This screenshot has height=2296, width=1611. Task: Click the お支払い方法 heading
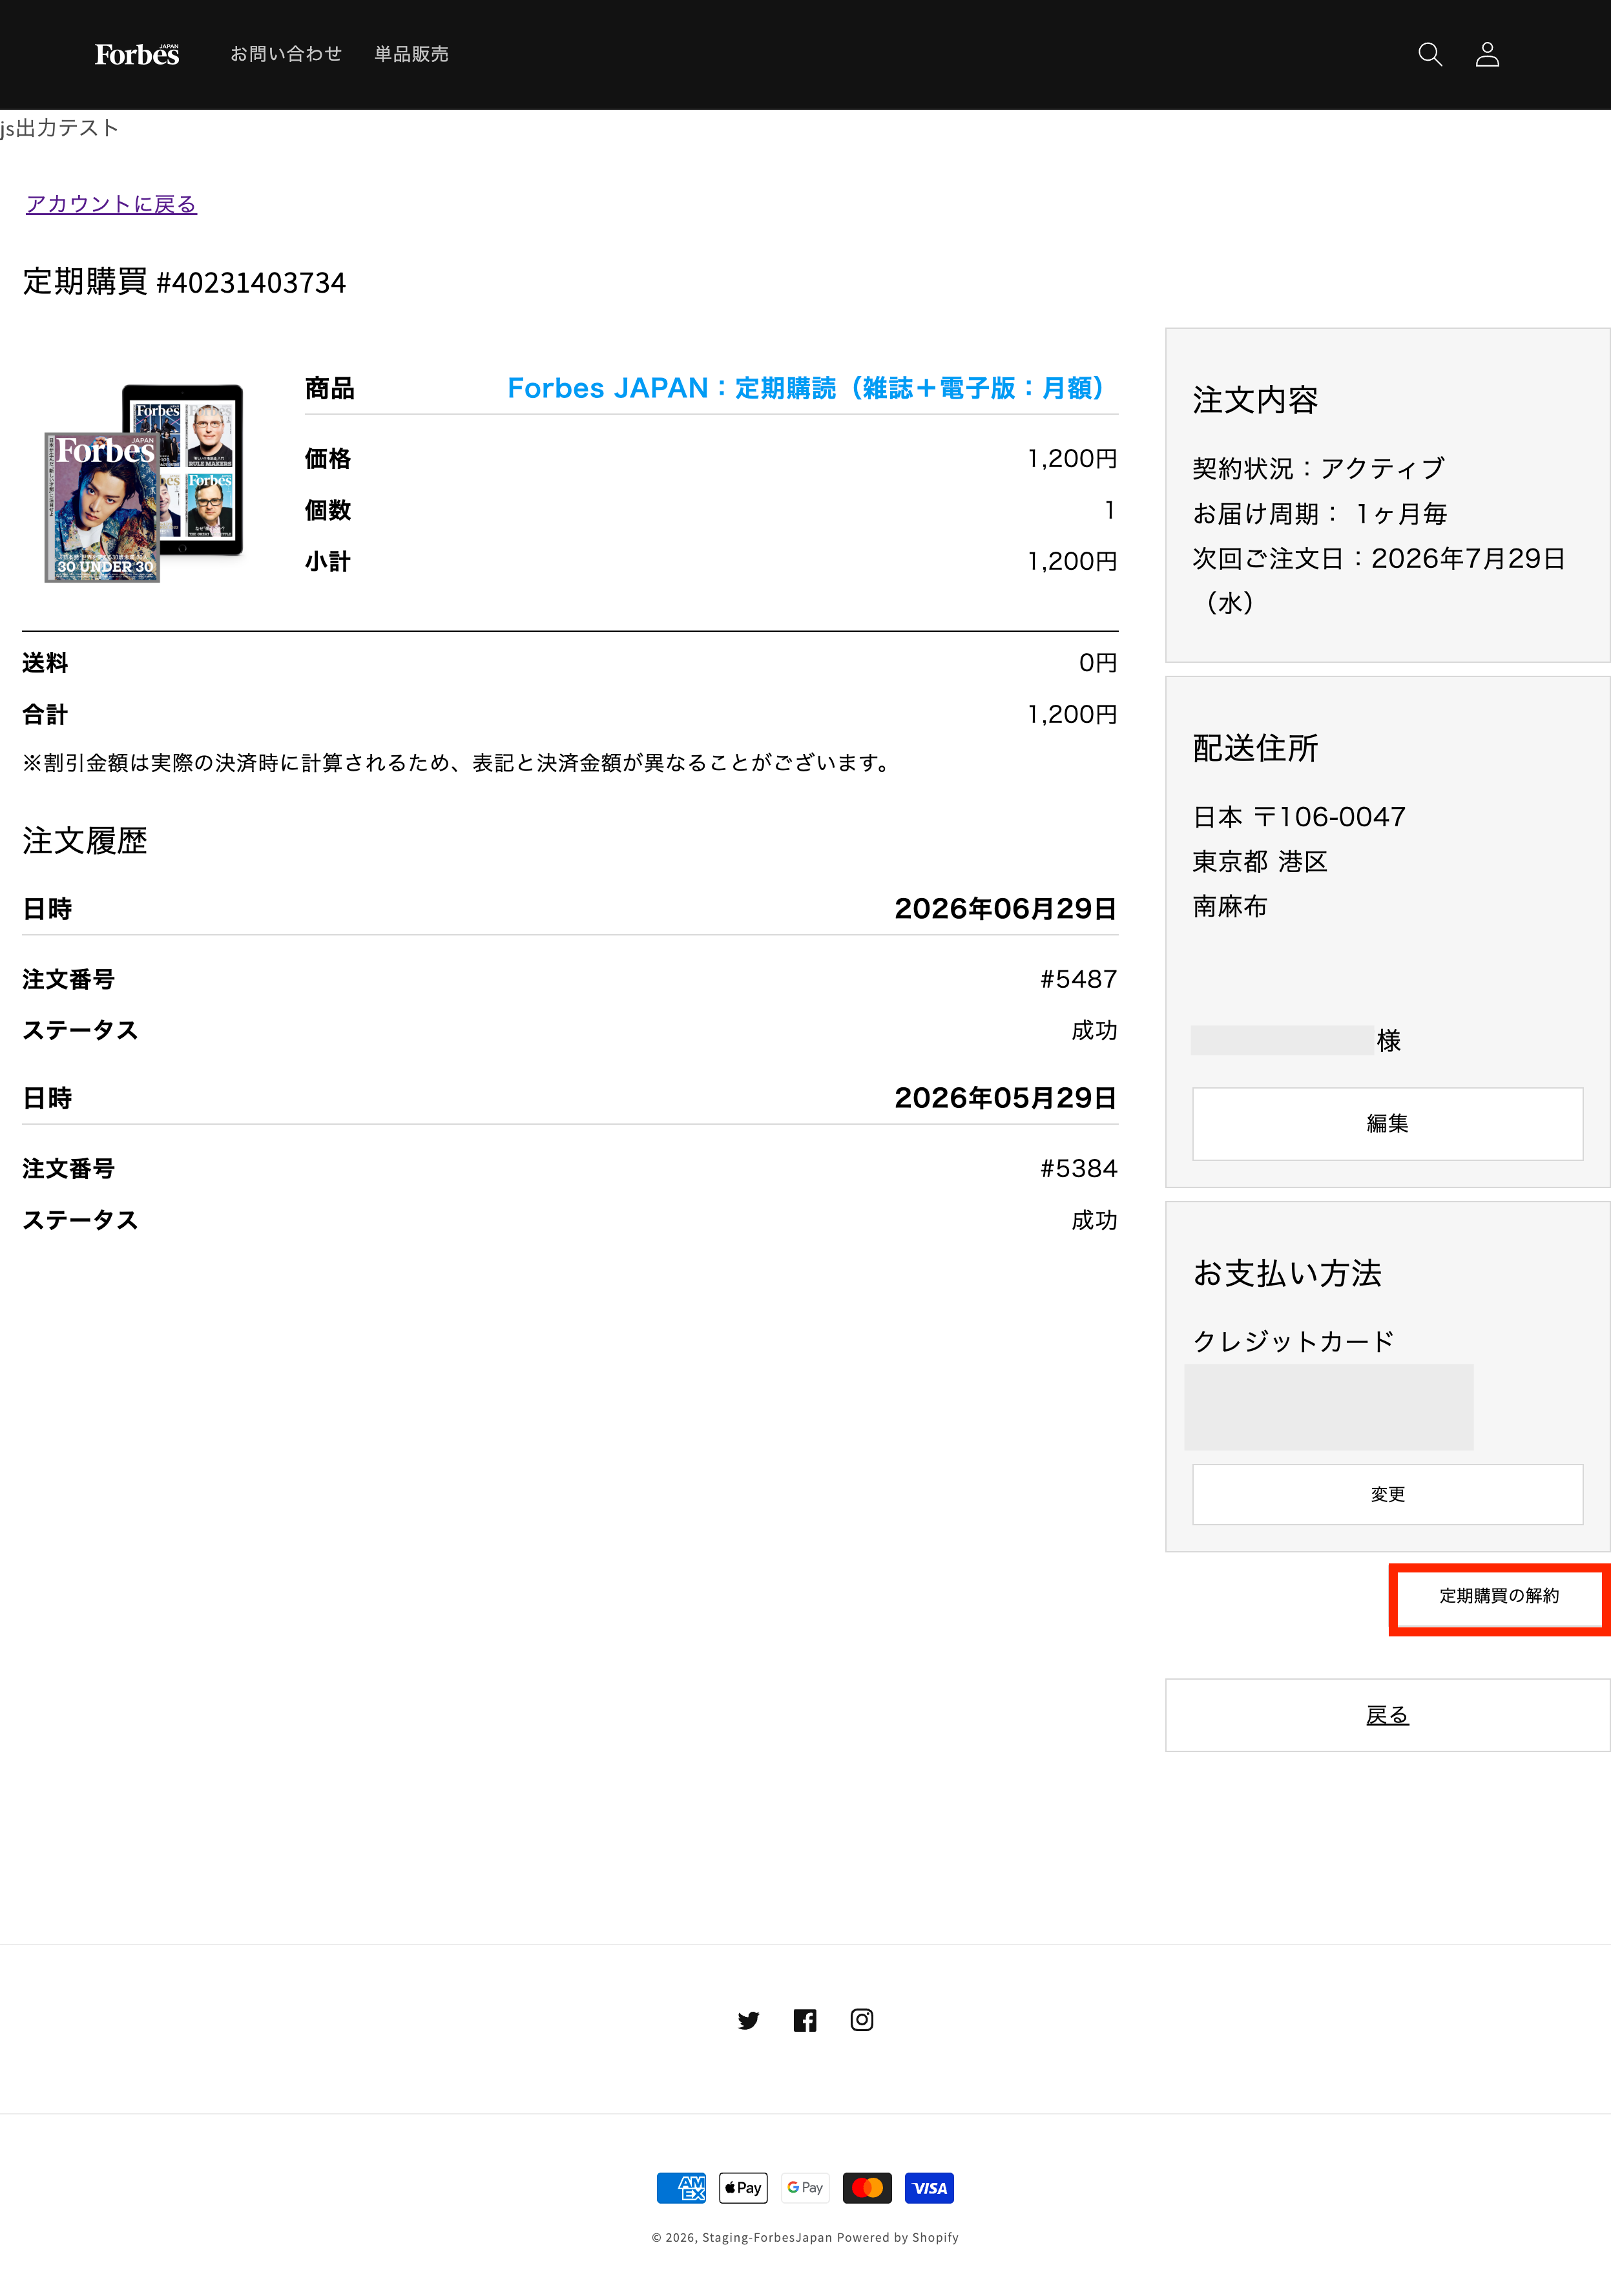point(1287,1273)
